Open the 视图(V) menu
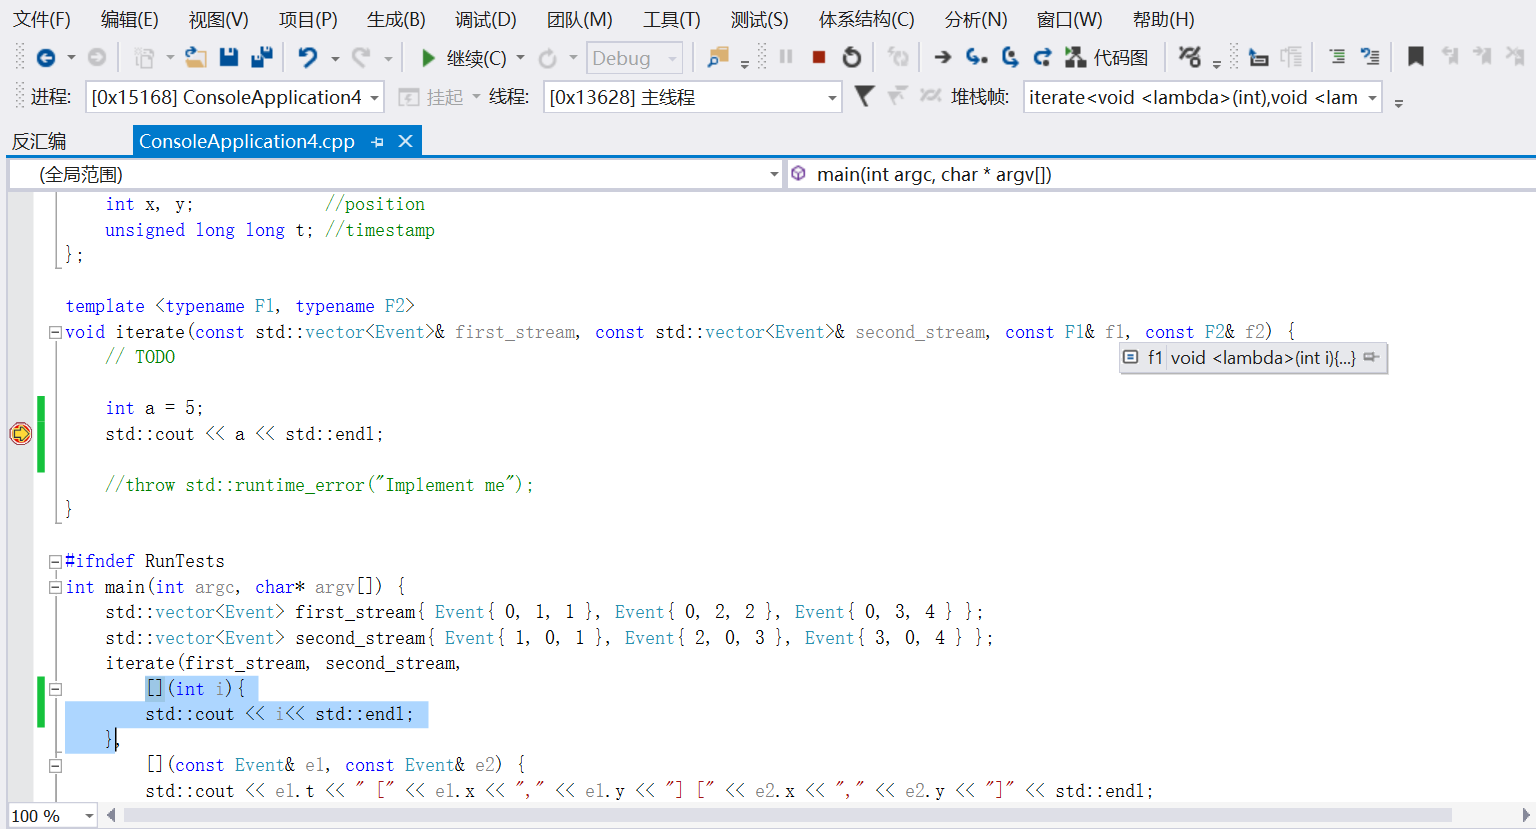 [218, 20]
